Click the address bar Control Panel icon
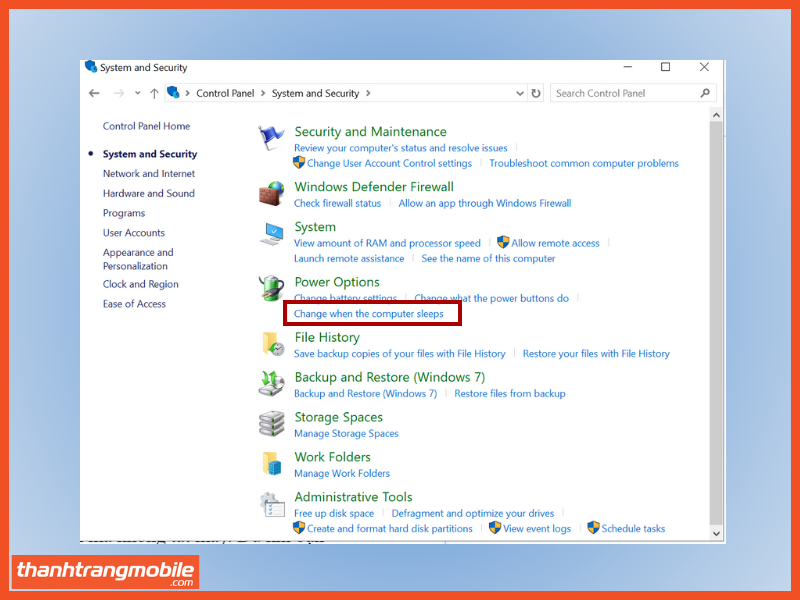The width and height of the screenshot is (800, 600). pos(173,92)
